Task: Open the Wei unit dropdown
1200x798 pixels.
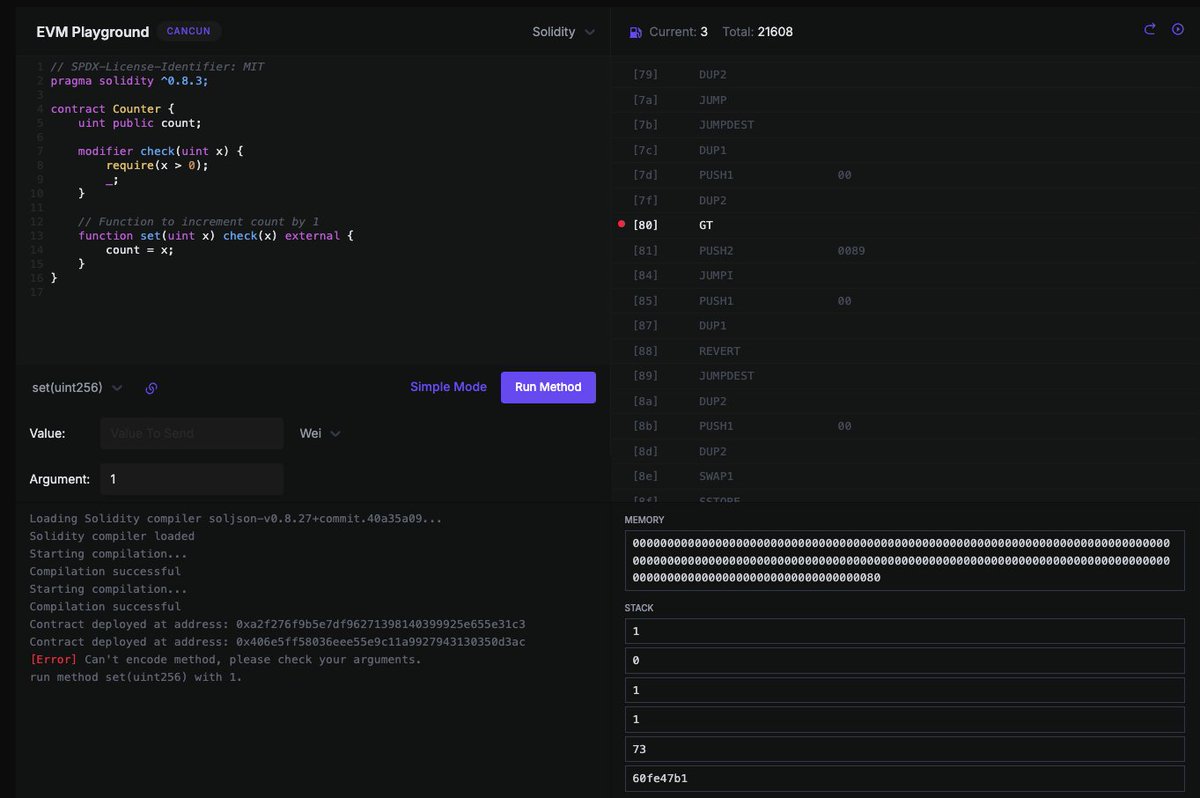Action: pos(320,434)
